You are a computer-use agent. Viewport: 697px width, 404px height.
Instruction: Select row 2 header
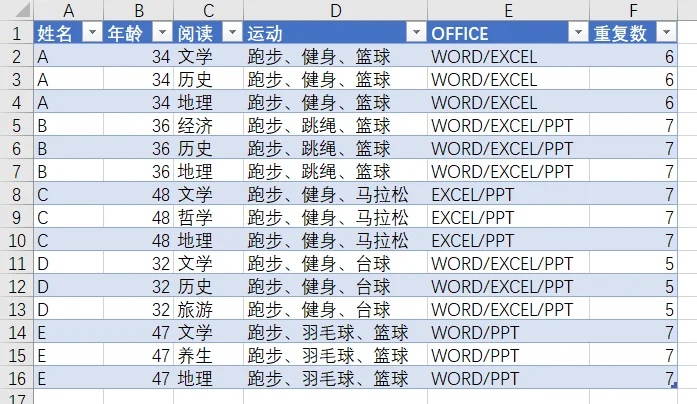pyautogui.click(x=16, y=56)
